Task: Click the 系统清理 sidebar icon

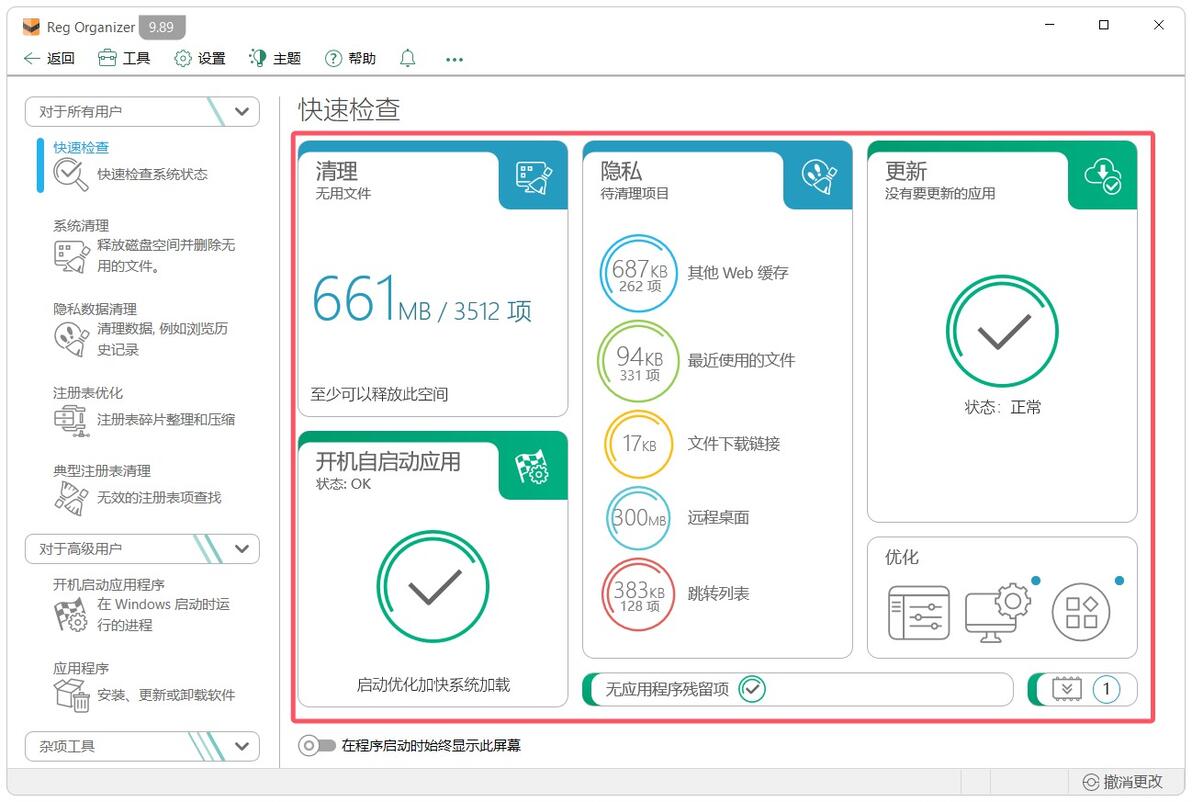Action: pyautogui.click(x=71, y=256)
